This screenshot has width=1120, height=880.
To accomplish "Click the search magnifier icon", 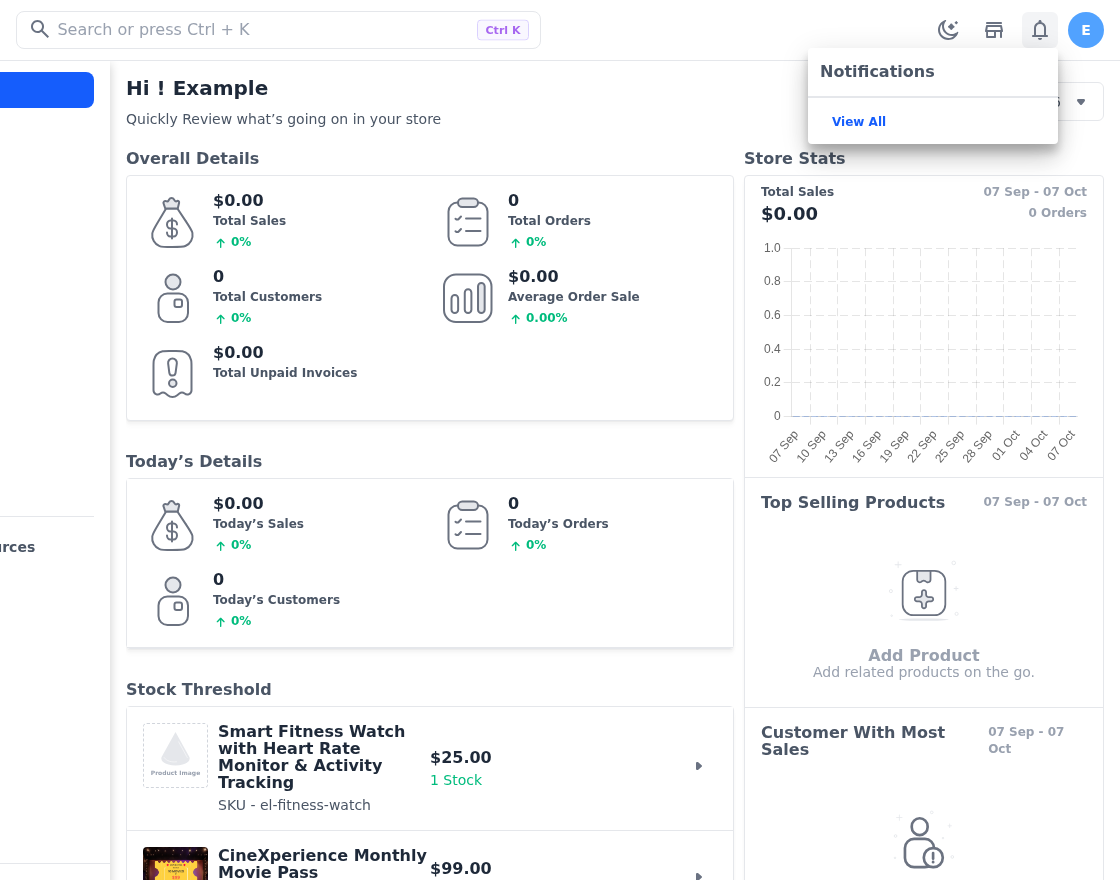I will 40,29.
